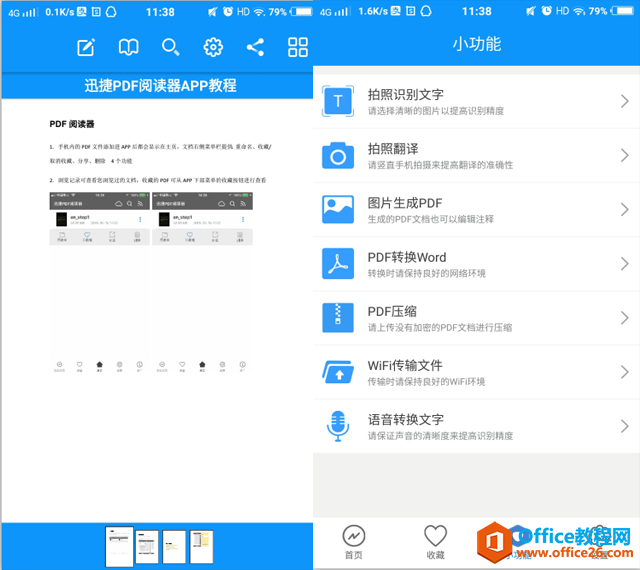Open the book reading mode icon
The height and width of the screenshot is (570, 640).
point(129,47)
